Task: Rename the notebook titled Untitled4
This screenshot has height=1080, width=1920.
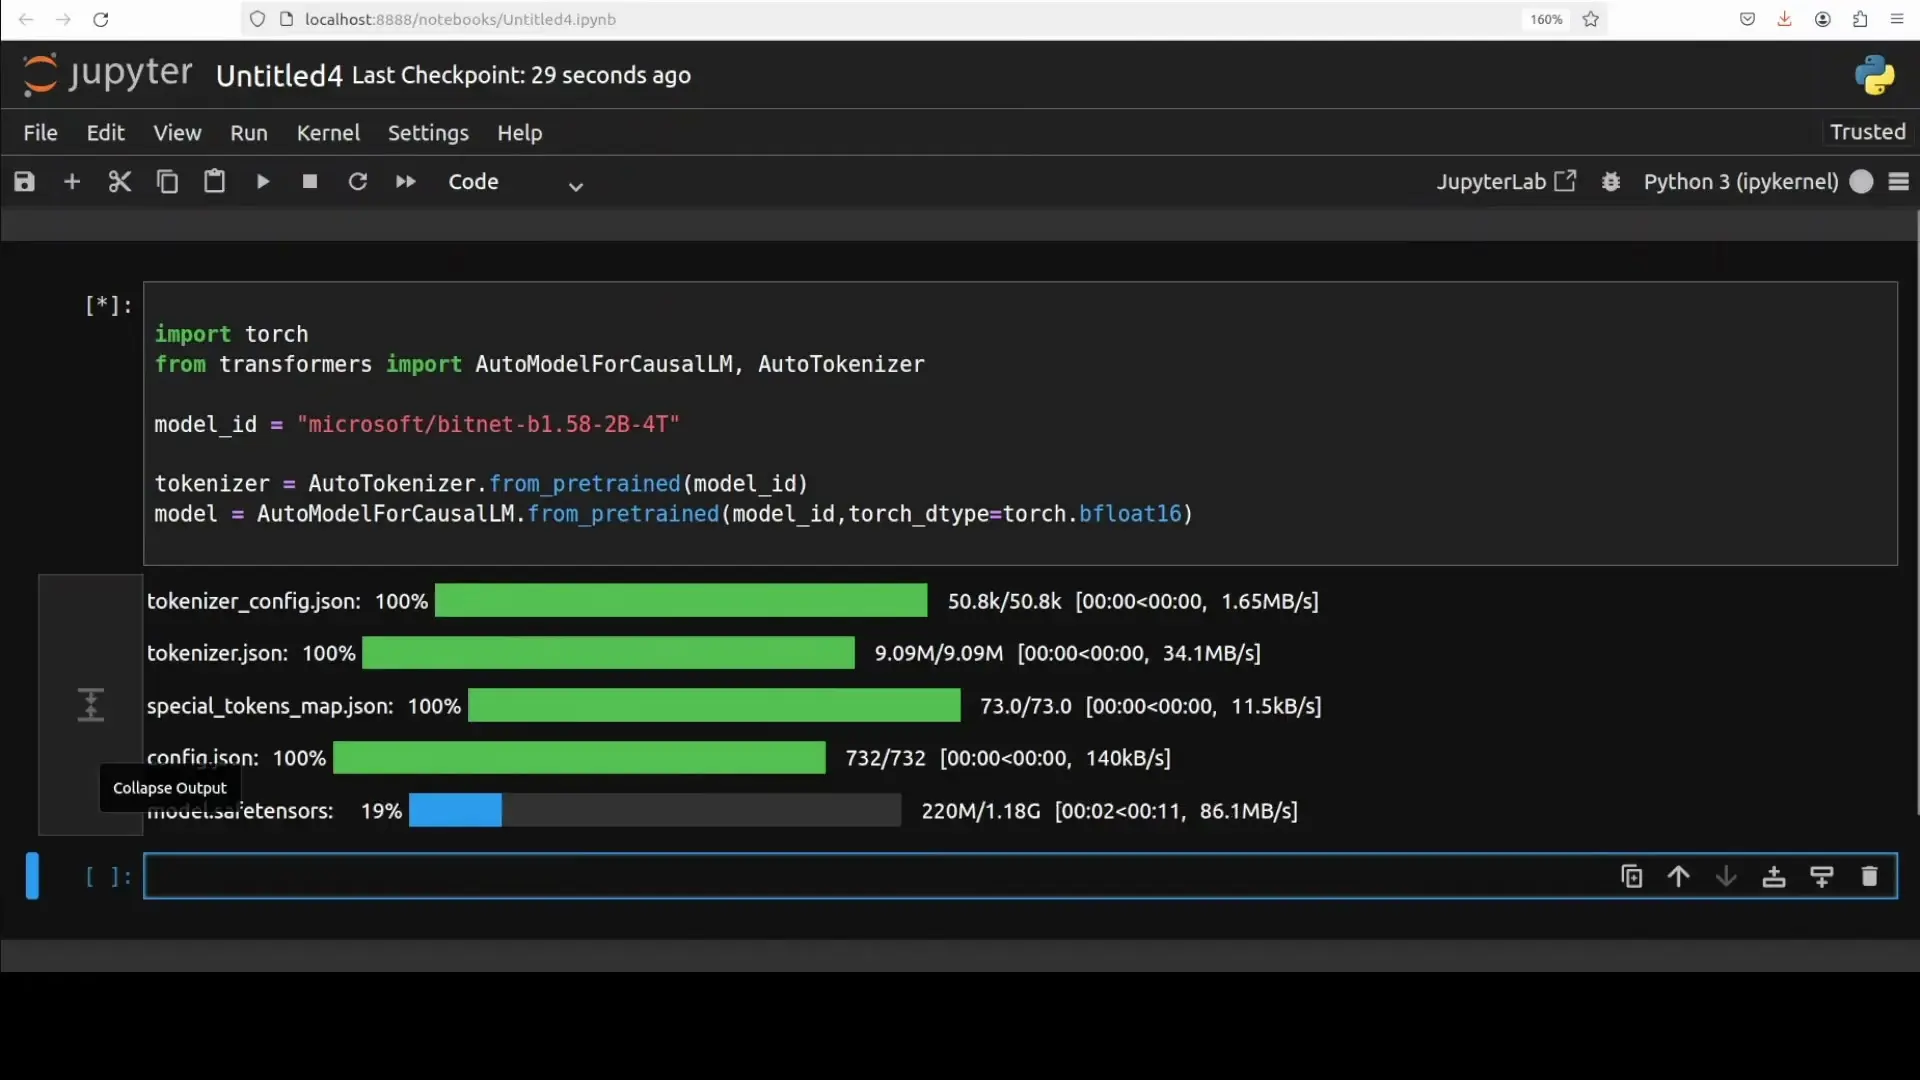Action: (x=279, y=76)
